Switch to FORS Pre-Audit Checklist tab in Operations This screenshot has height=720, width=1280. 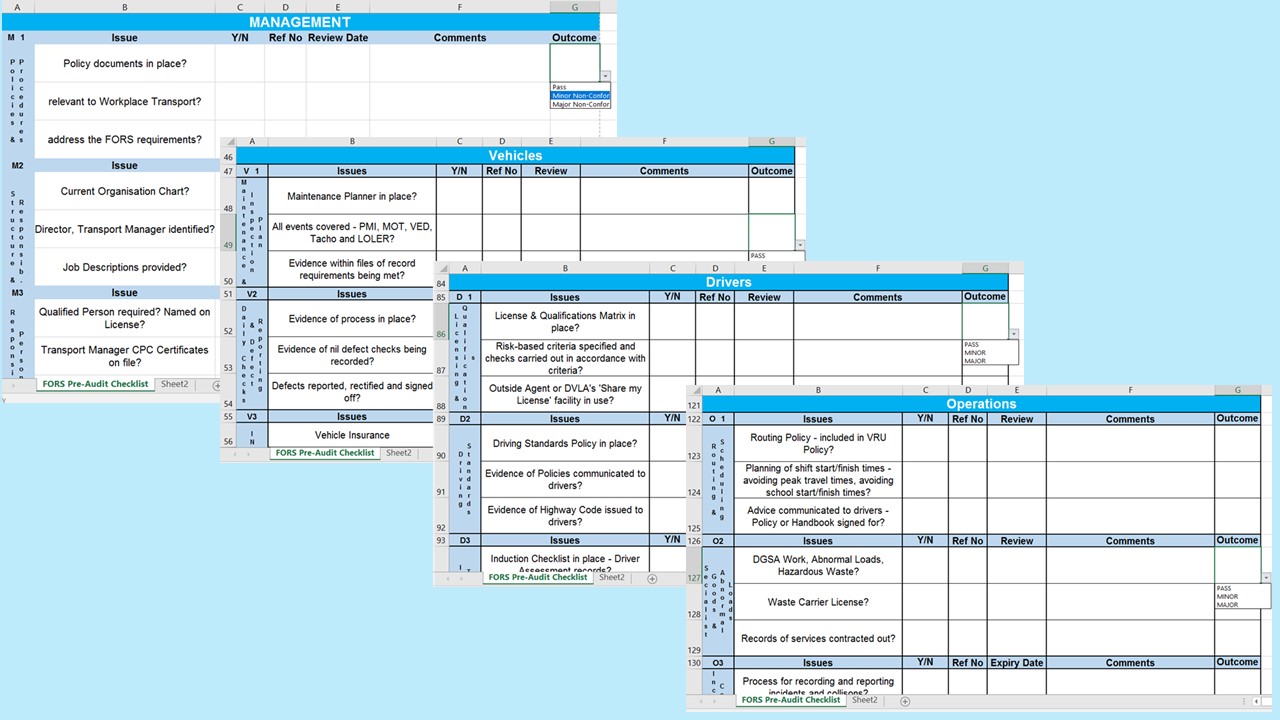coord(790,700)
